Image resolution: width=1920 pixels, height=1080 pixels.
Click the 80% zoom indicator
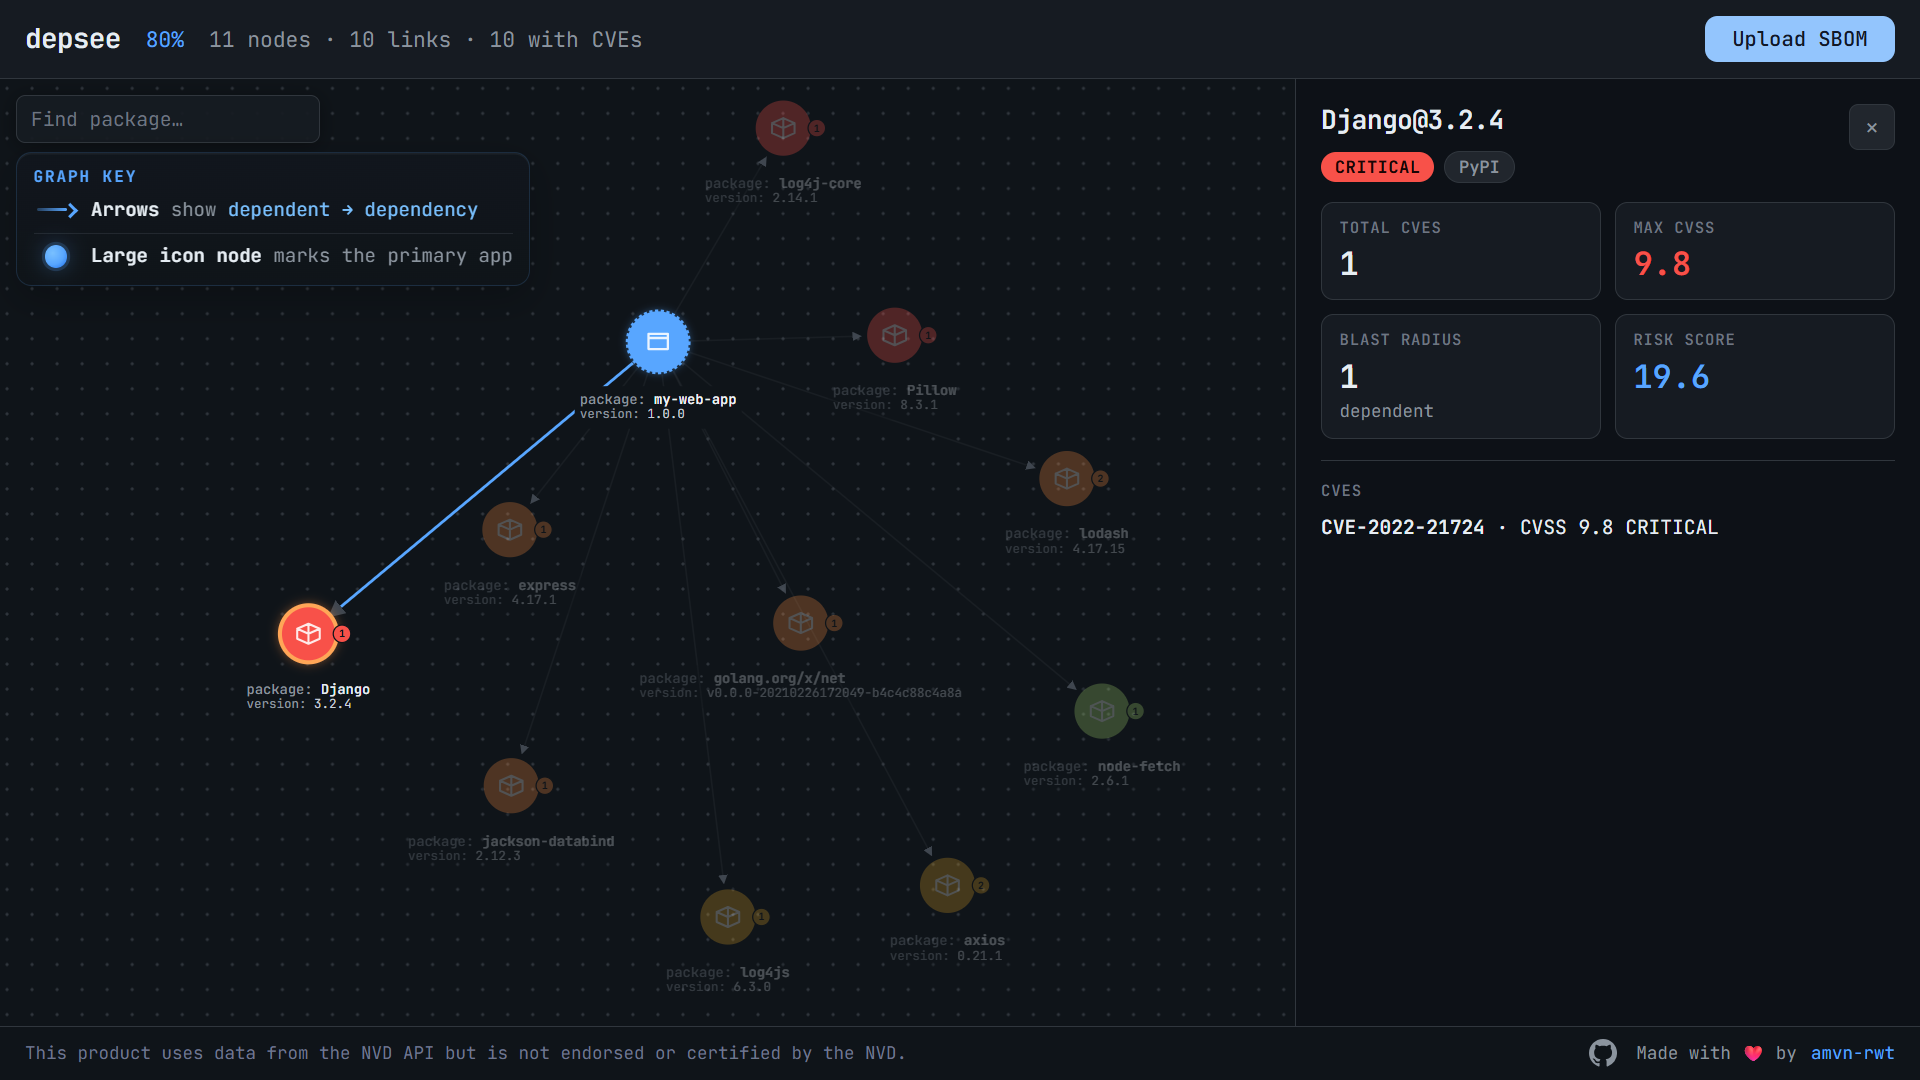coord(165,40)
